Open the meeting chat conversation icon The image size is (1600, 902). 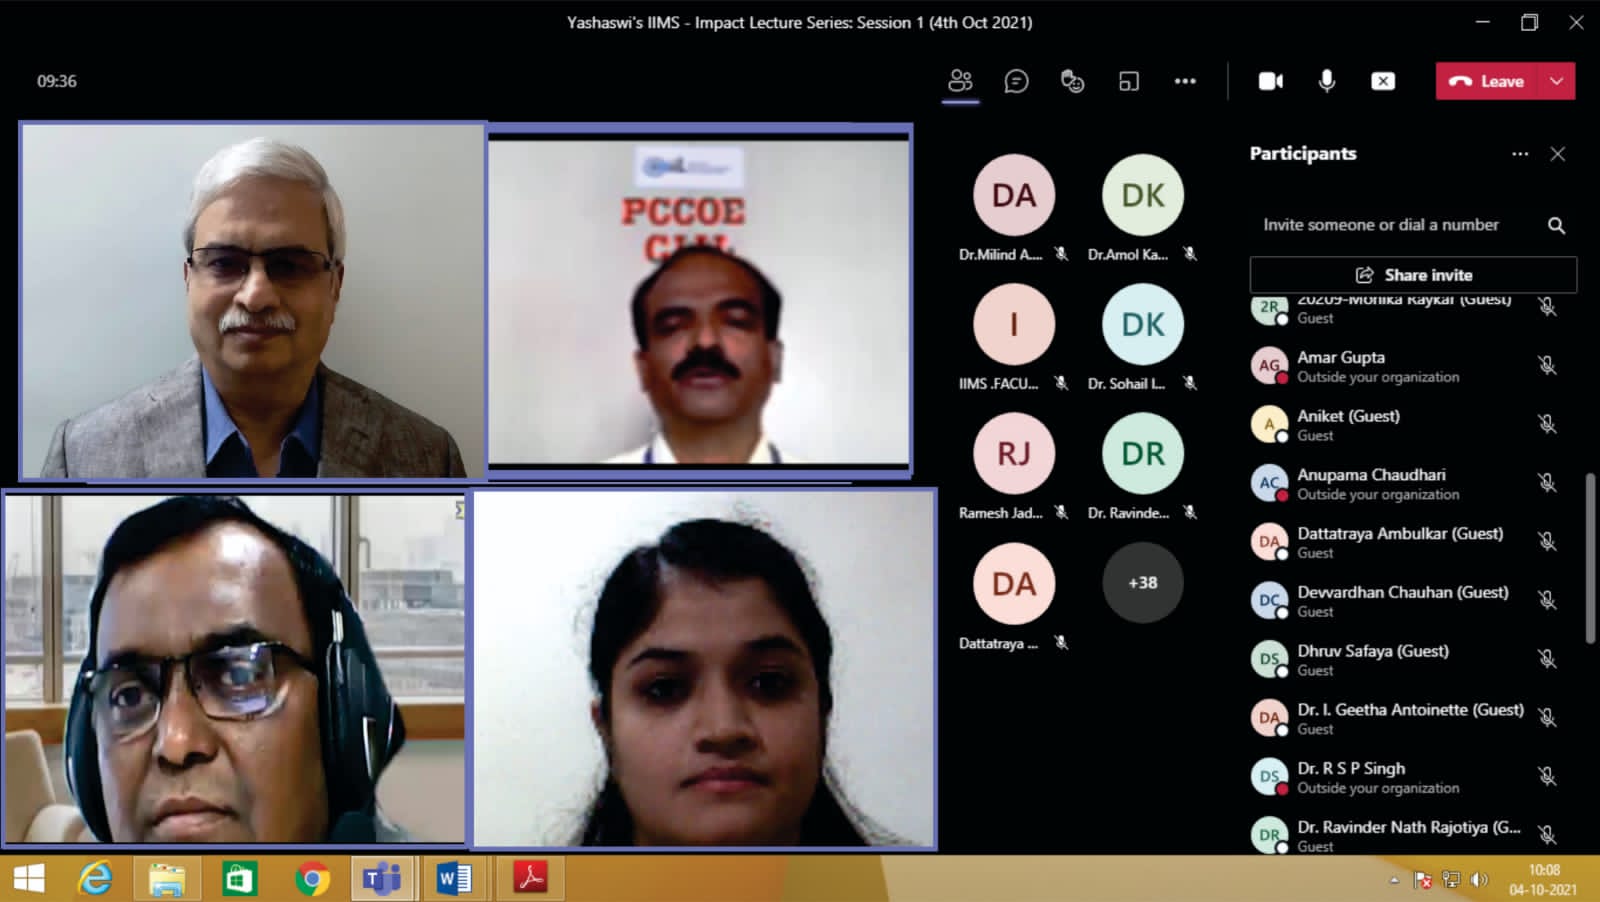tap(1016, 81)
